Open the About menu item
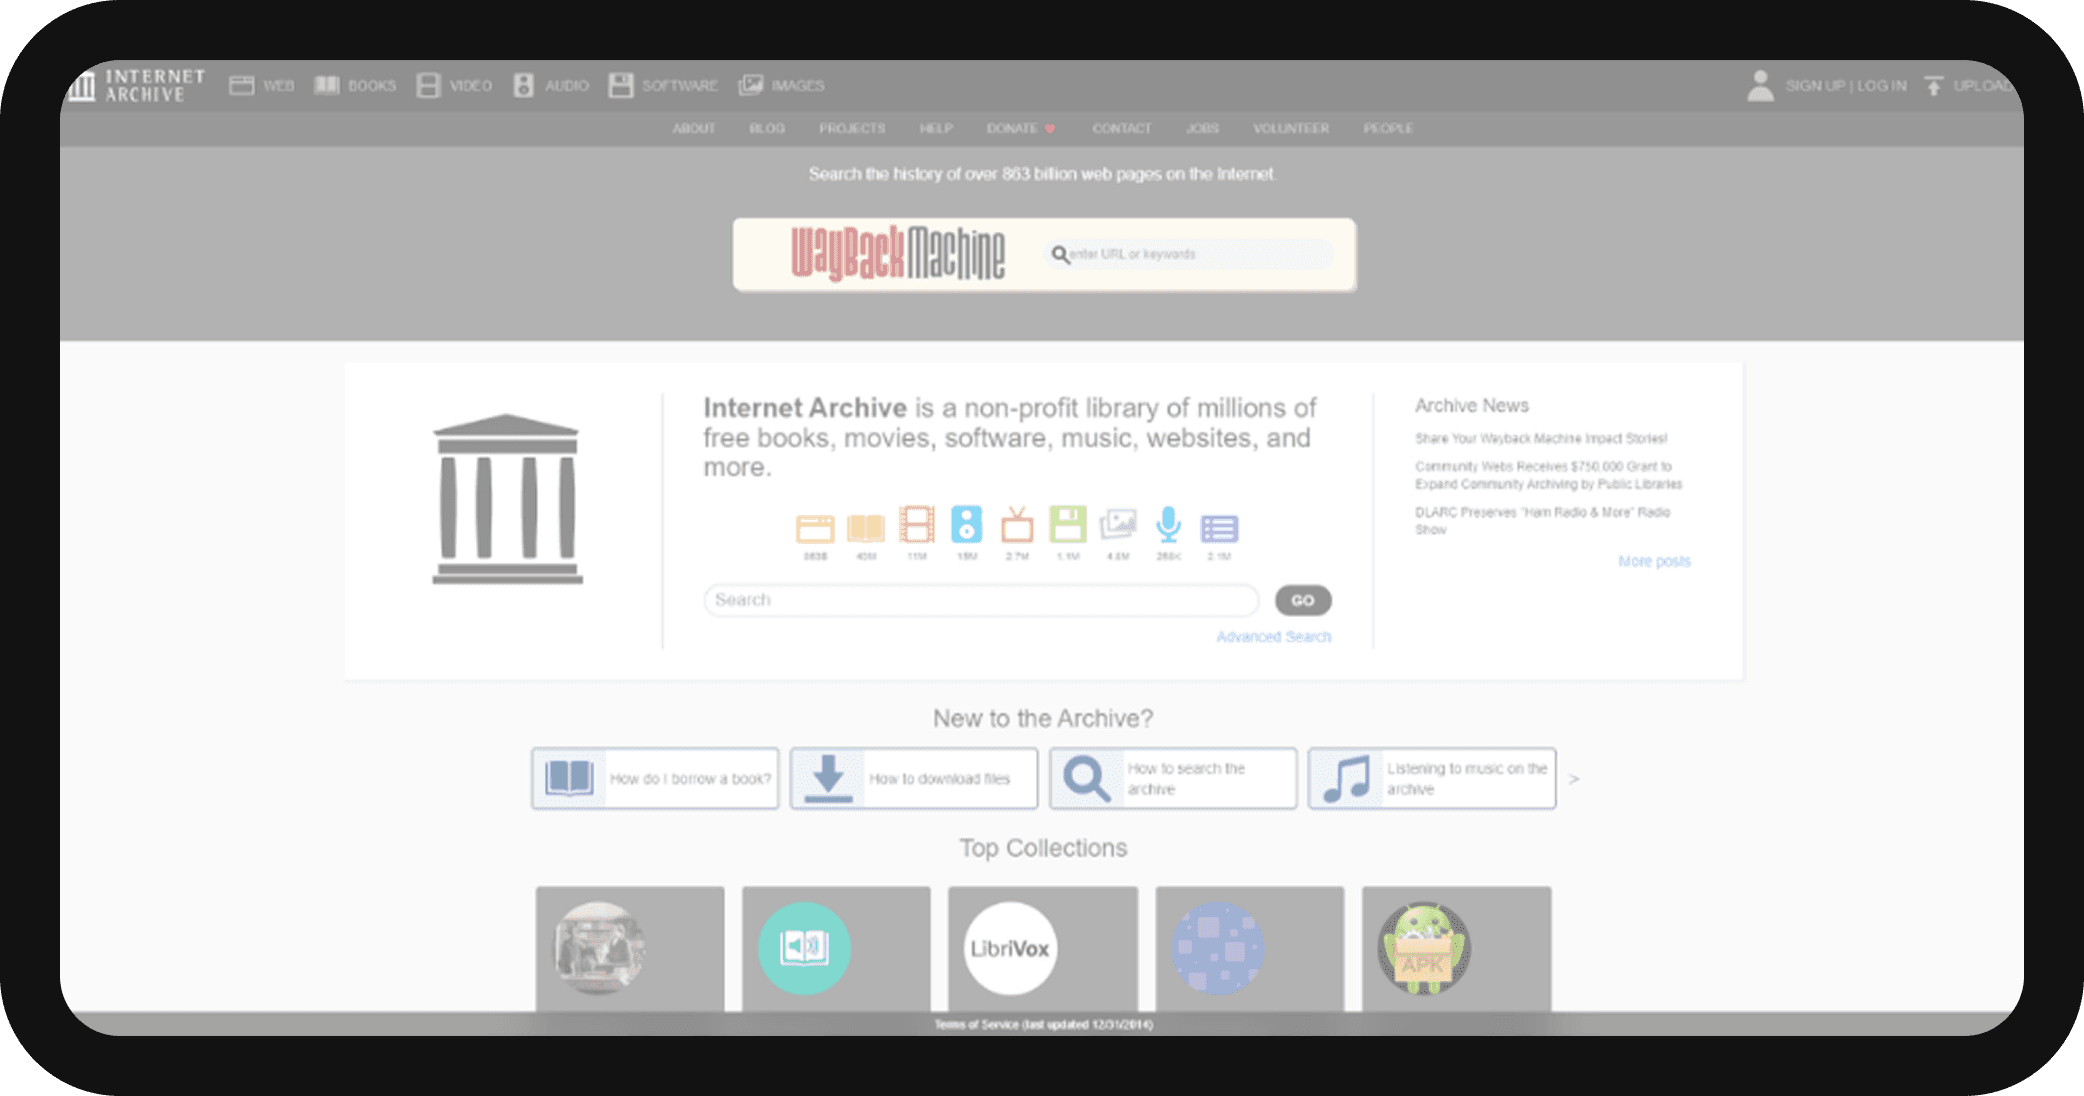Screen dimensions: 2084x1096 pyautogui.click(x=694, y=129)
